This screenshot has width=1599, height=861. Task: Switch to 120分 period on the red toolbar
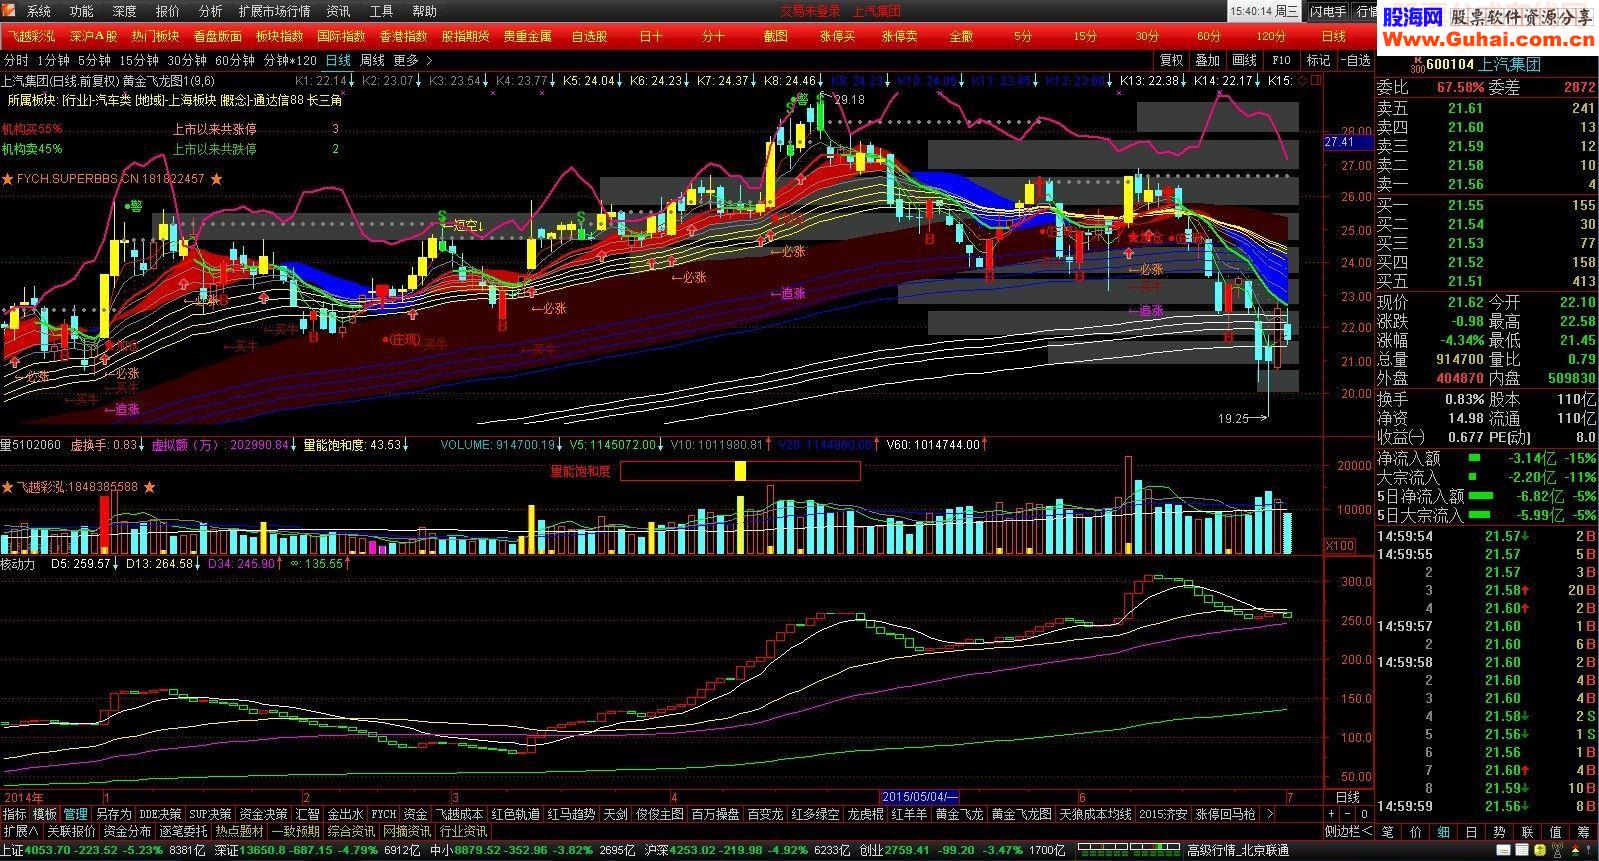point(1272,36)
